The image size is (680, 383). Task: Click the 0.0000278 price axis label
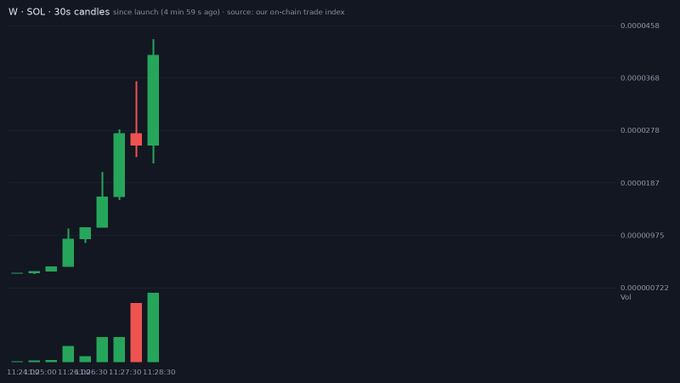[x=640, y=131]
